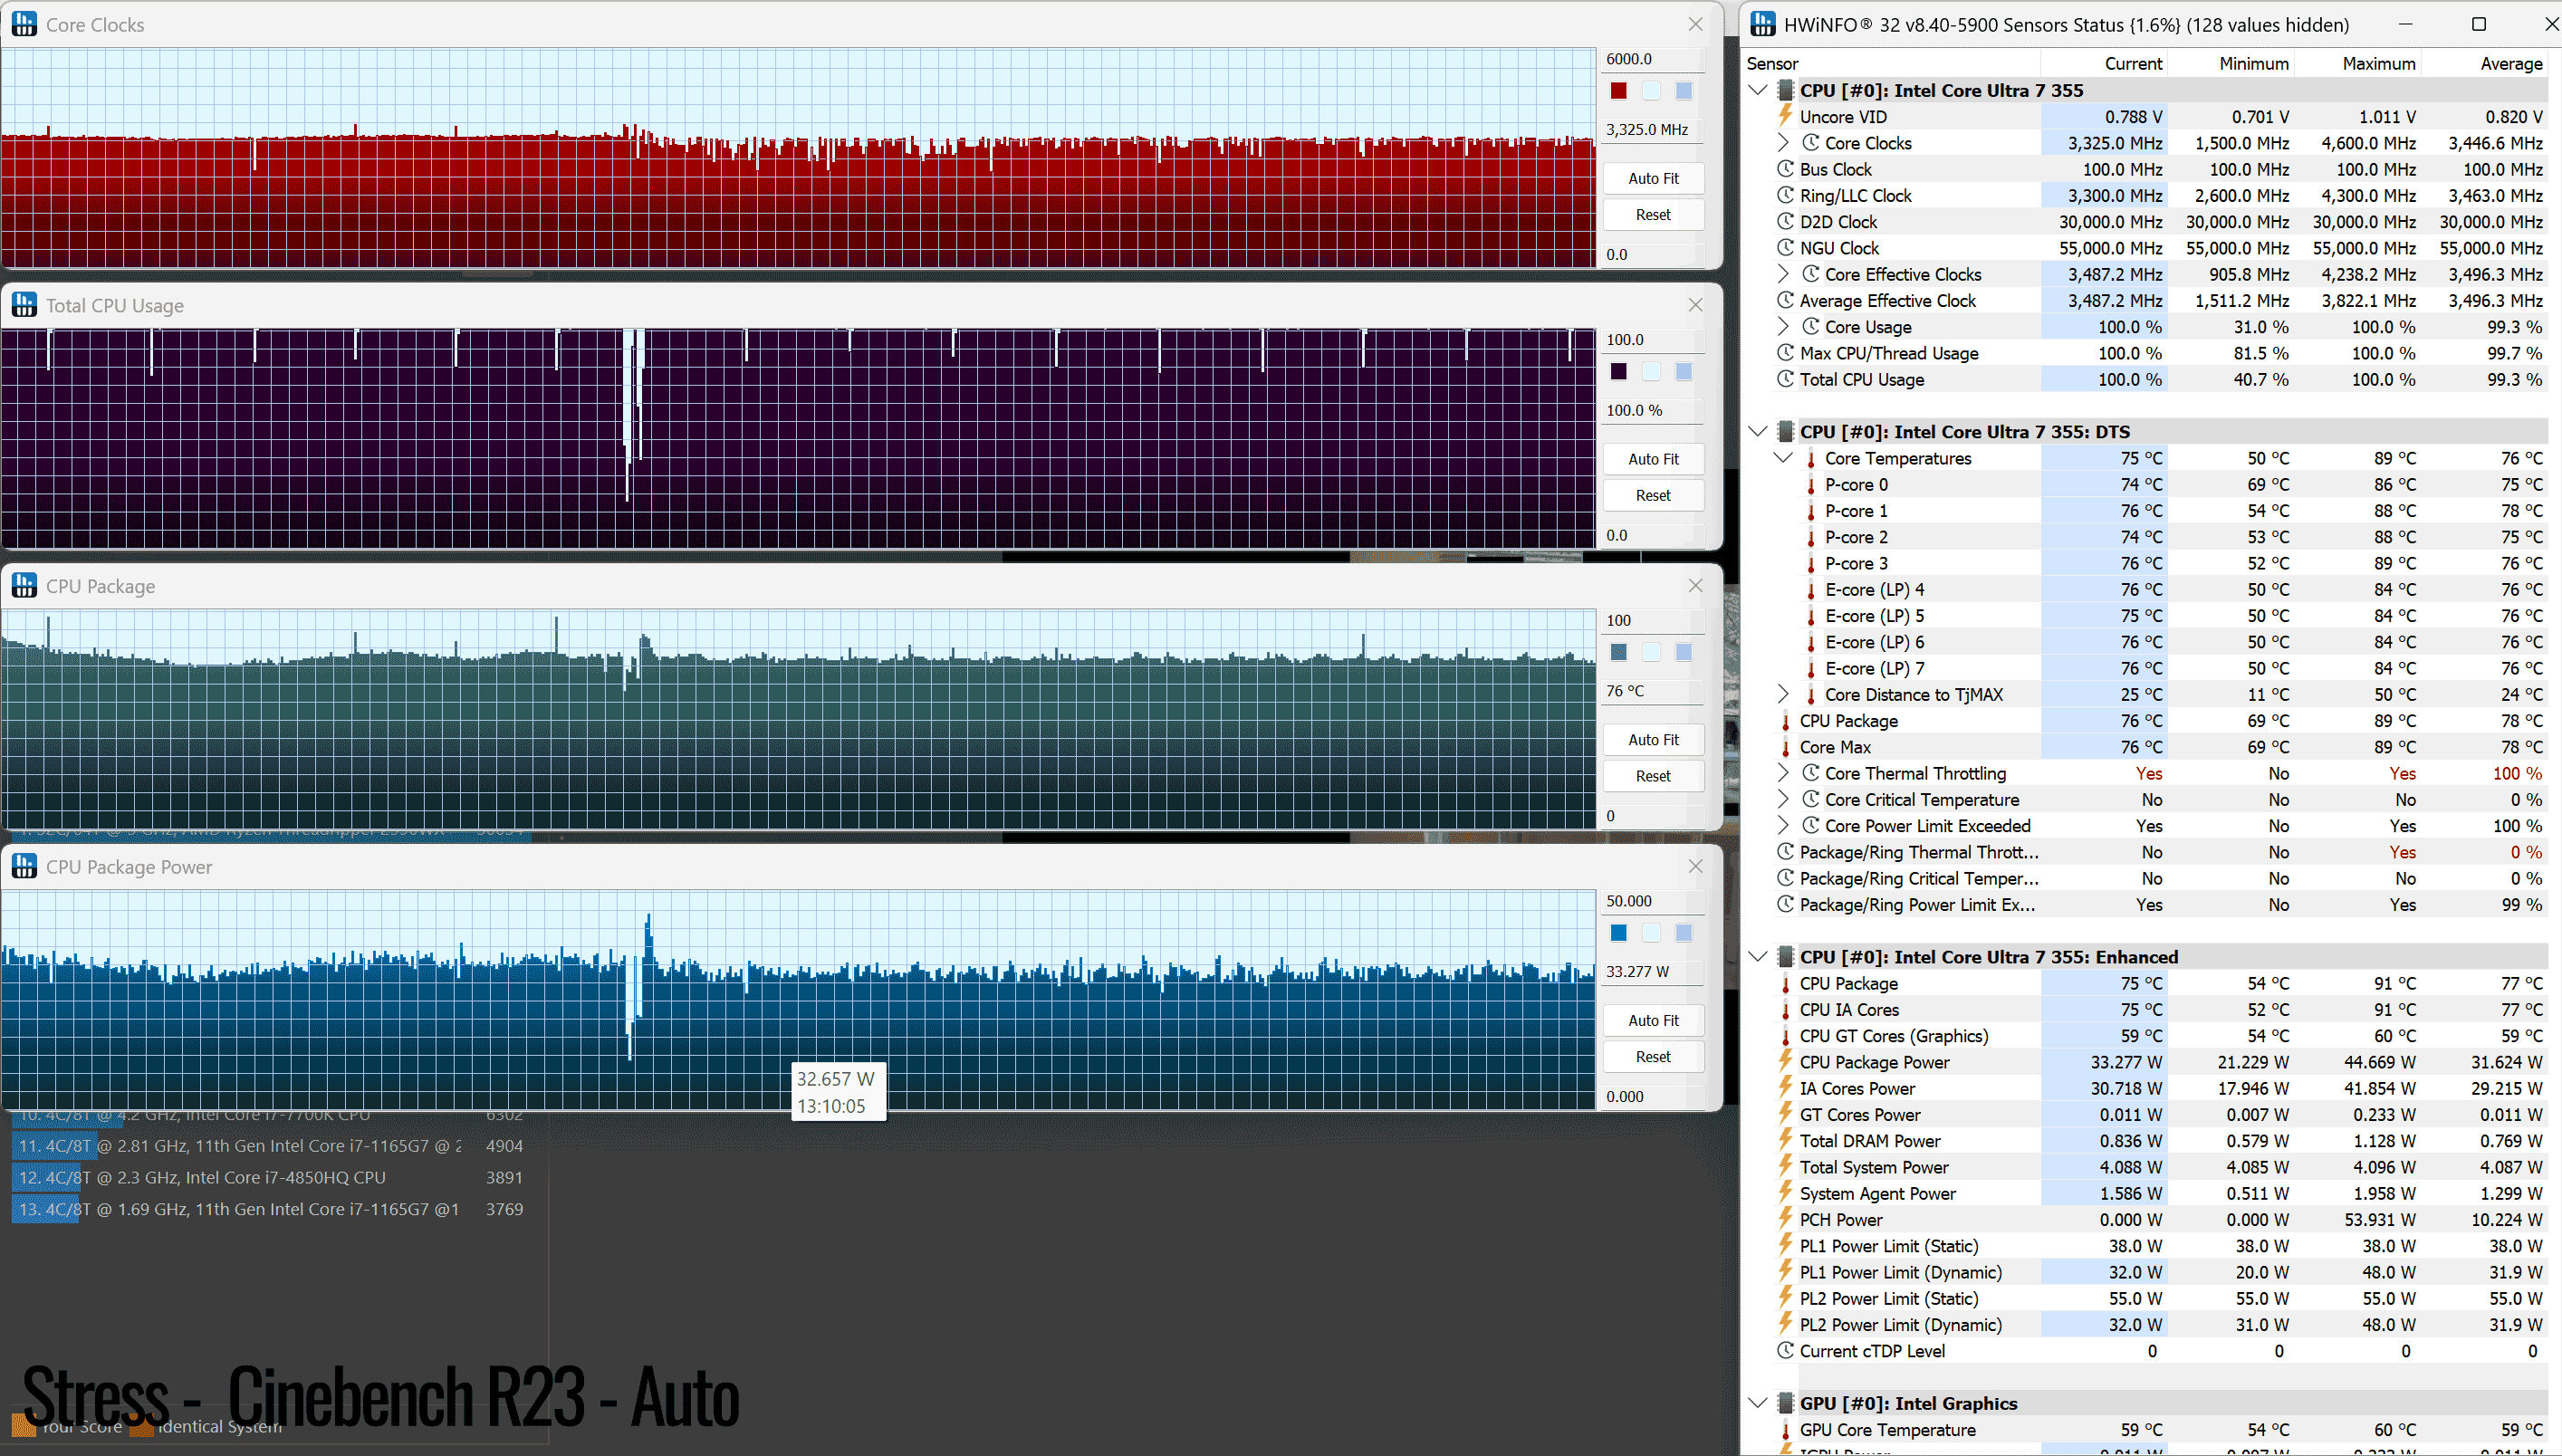The width and height of the screenshot is (2562, 1456).
Task: Click the clock icon beside Ring/LLC Clock
Action: (x=1785, y=195)
